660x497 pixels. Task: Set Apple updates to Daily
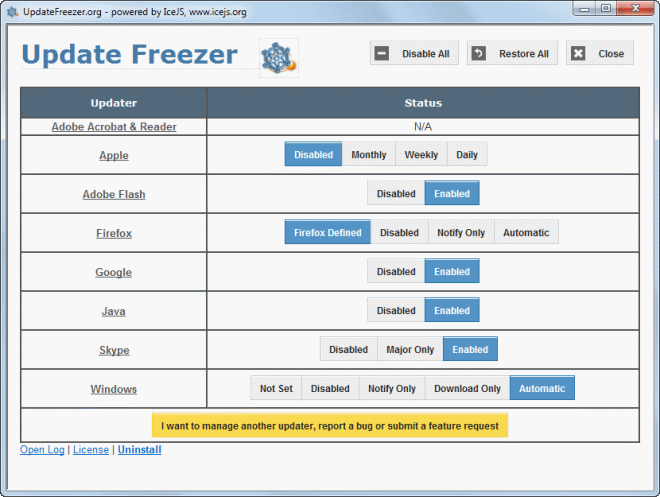point(467,154)
